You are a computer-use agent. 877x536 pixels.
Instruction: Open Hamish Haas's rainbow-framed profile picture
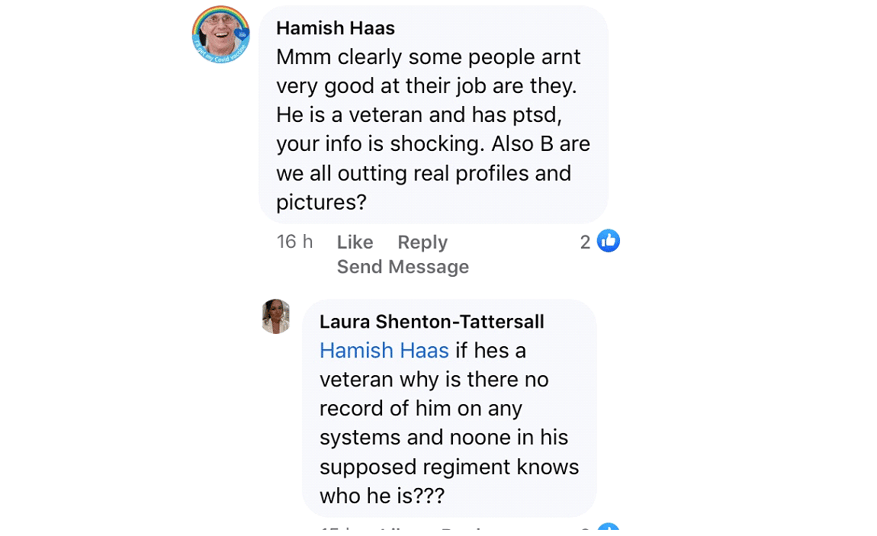coord(220,34)
